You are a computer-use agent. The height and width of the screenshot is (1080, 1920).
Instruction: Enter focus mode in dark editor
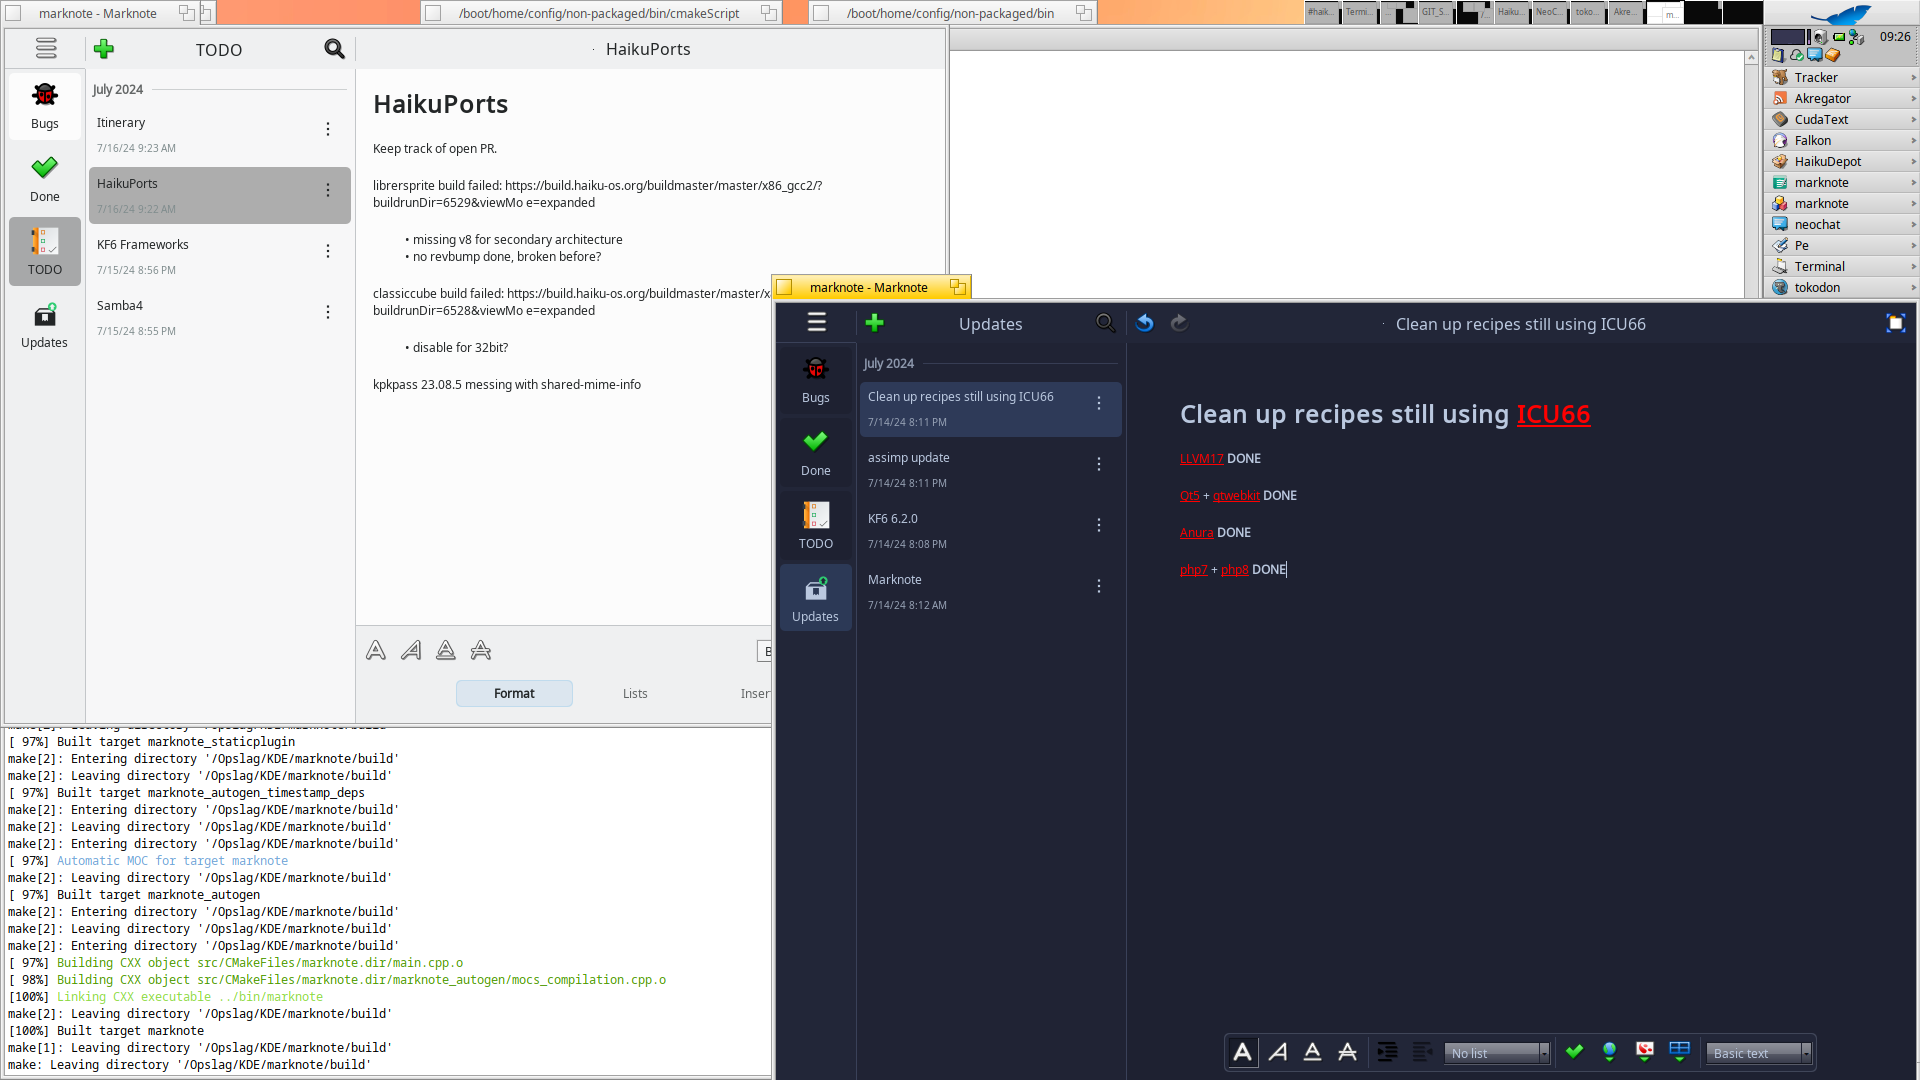click(x=1895, y=322)
